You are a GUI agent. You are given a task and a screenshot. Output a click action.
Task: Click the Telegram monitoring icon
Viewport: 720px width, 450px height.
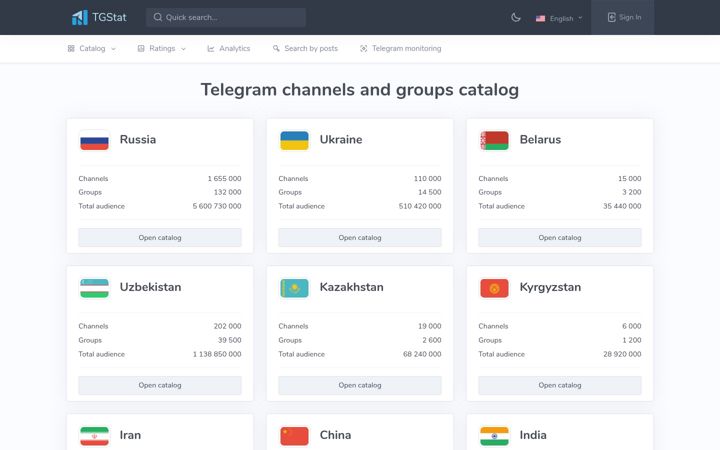(363, 48)
